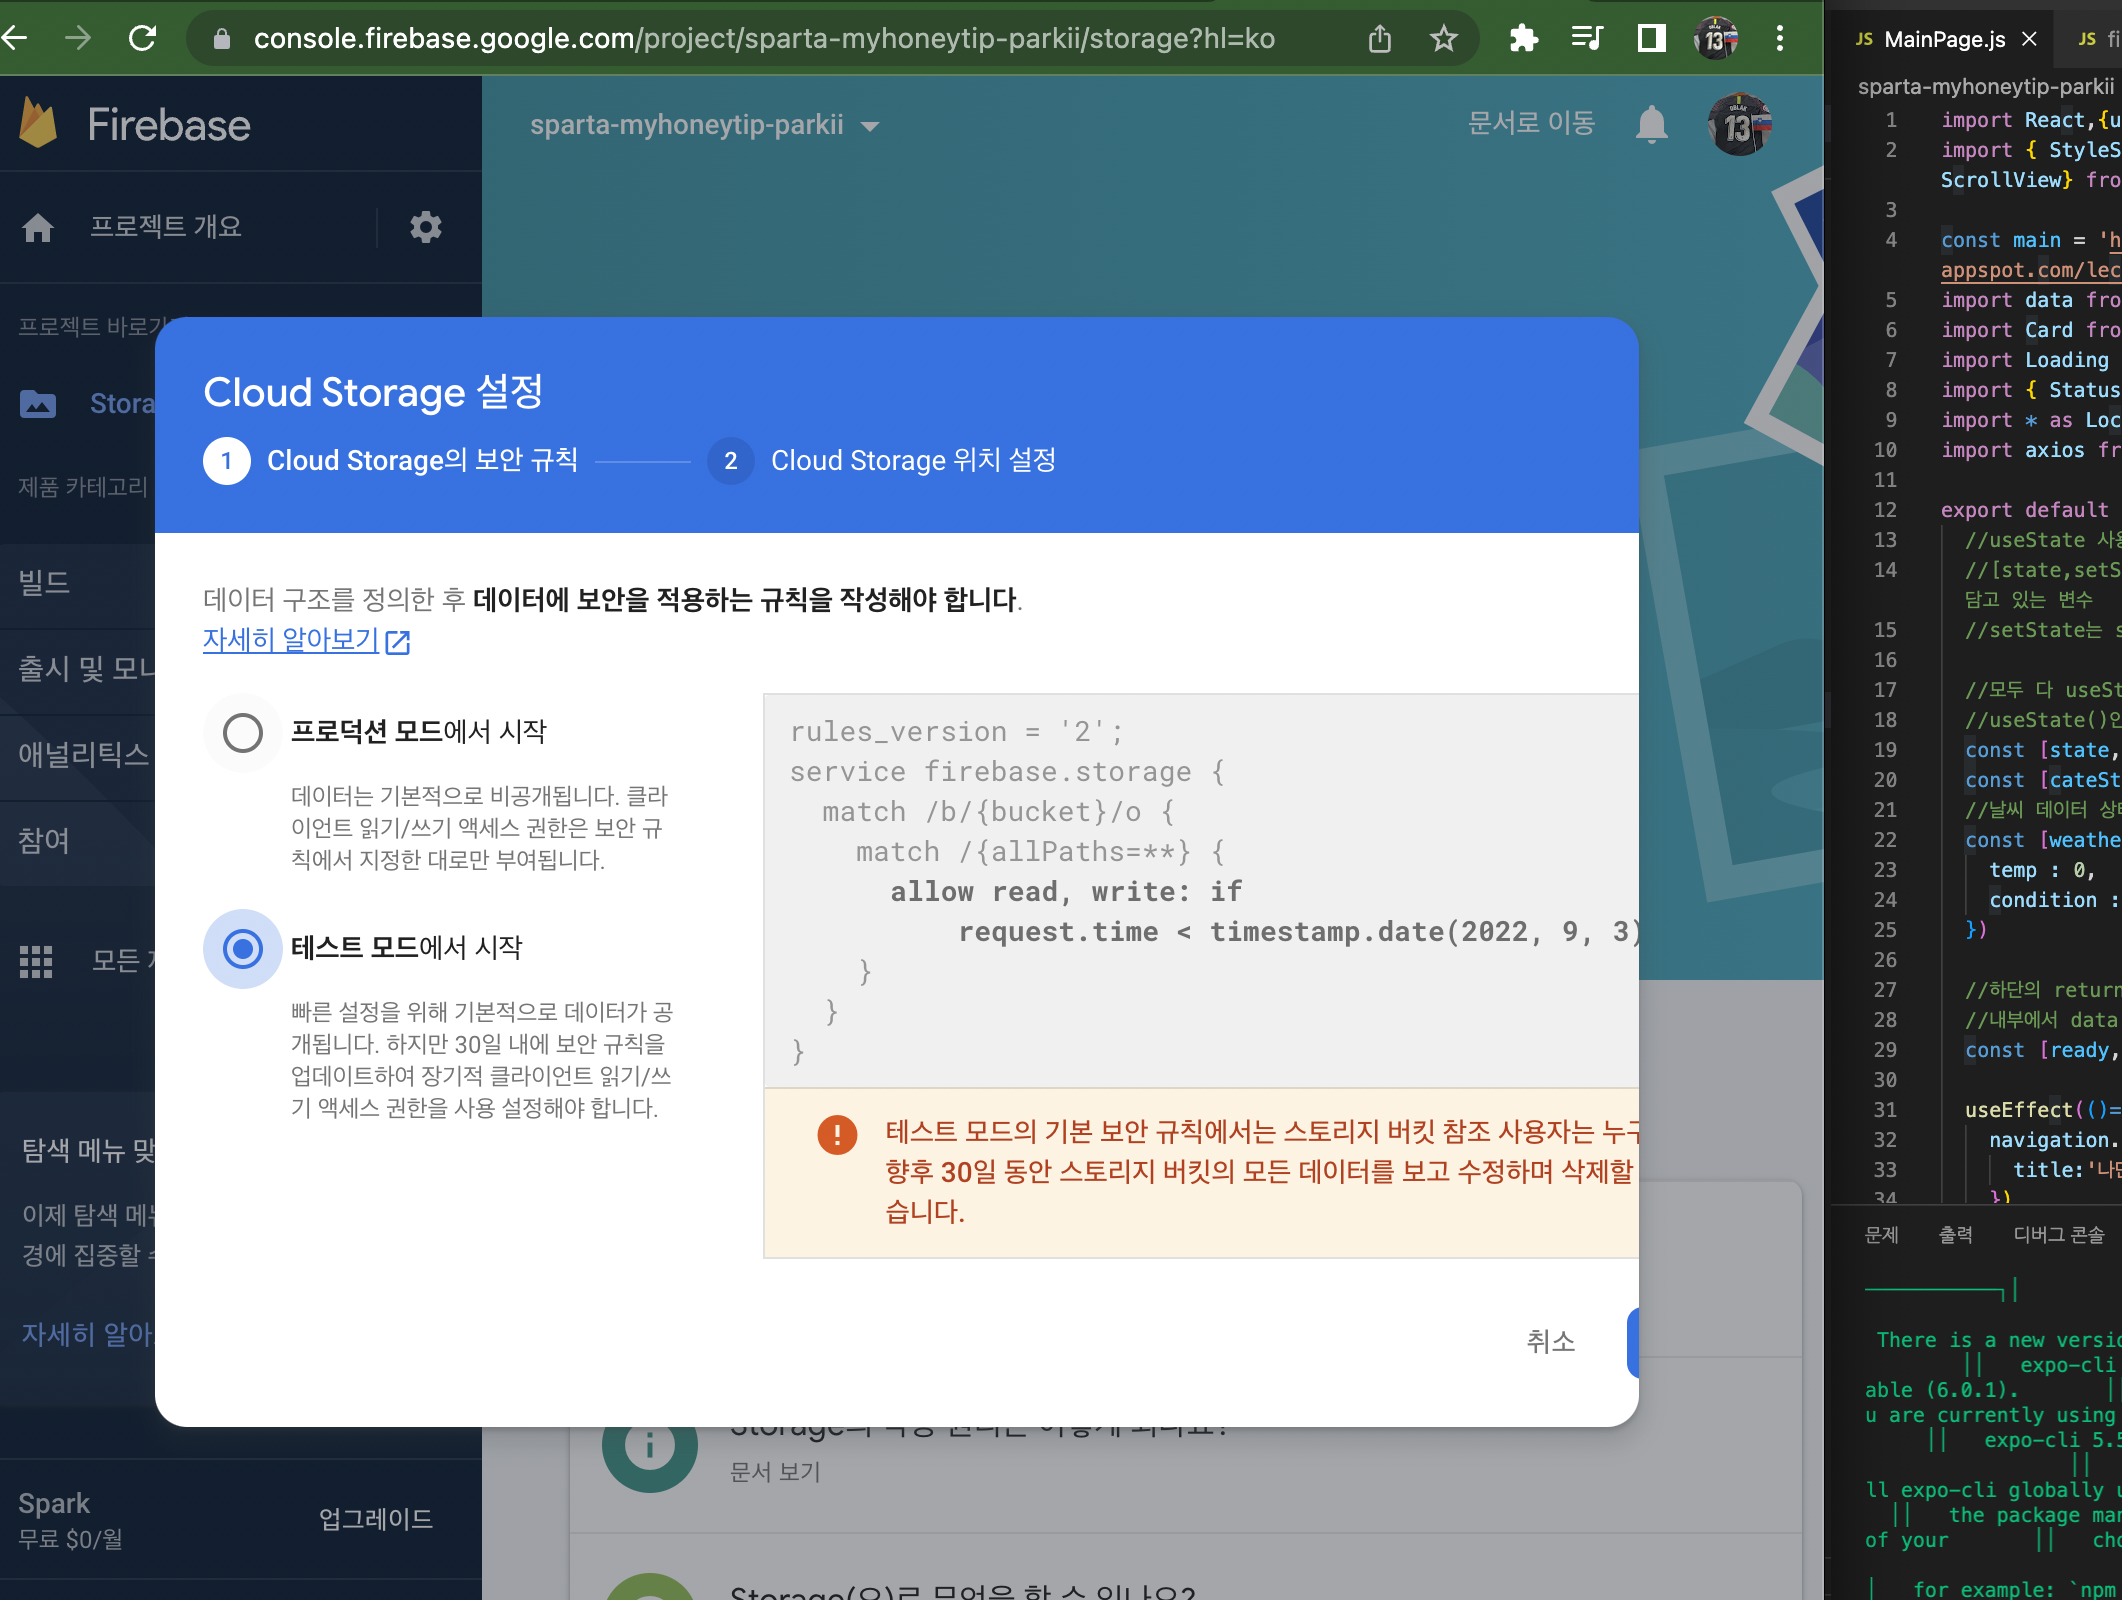Viewport: 2122px width, 1600px height.
Task: Click 'export default' on line 12
Action: (x=2024, y=510)
